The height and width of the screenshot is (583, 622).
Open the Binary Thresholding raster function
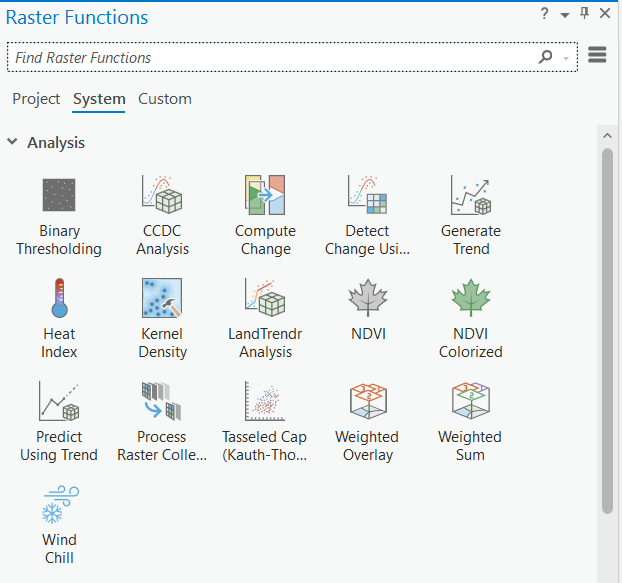(59, 196)
